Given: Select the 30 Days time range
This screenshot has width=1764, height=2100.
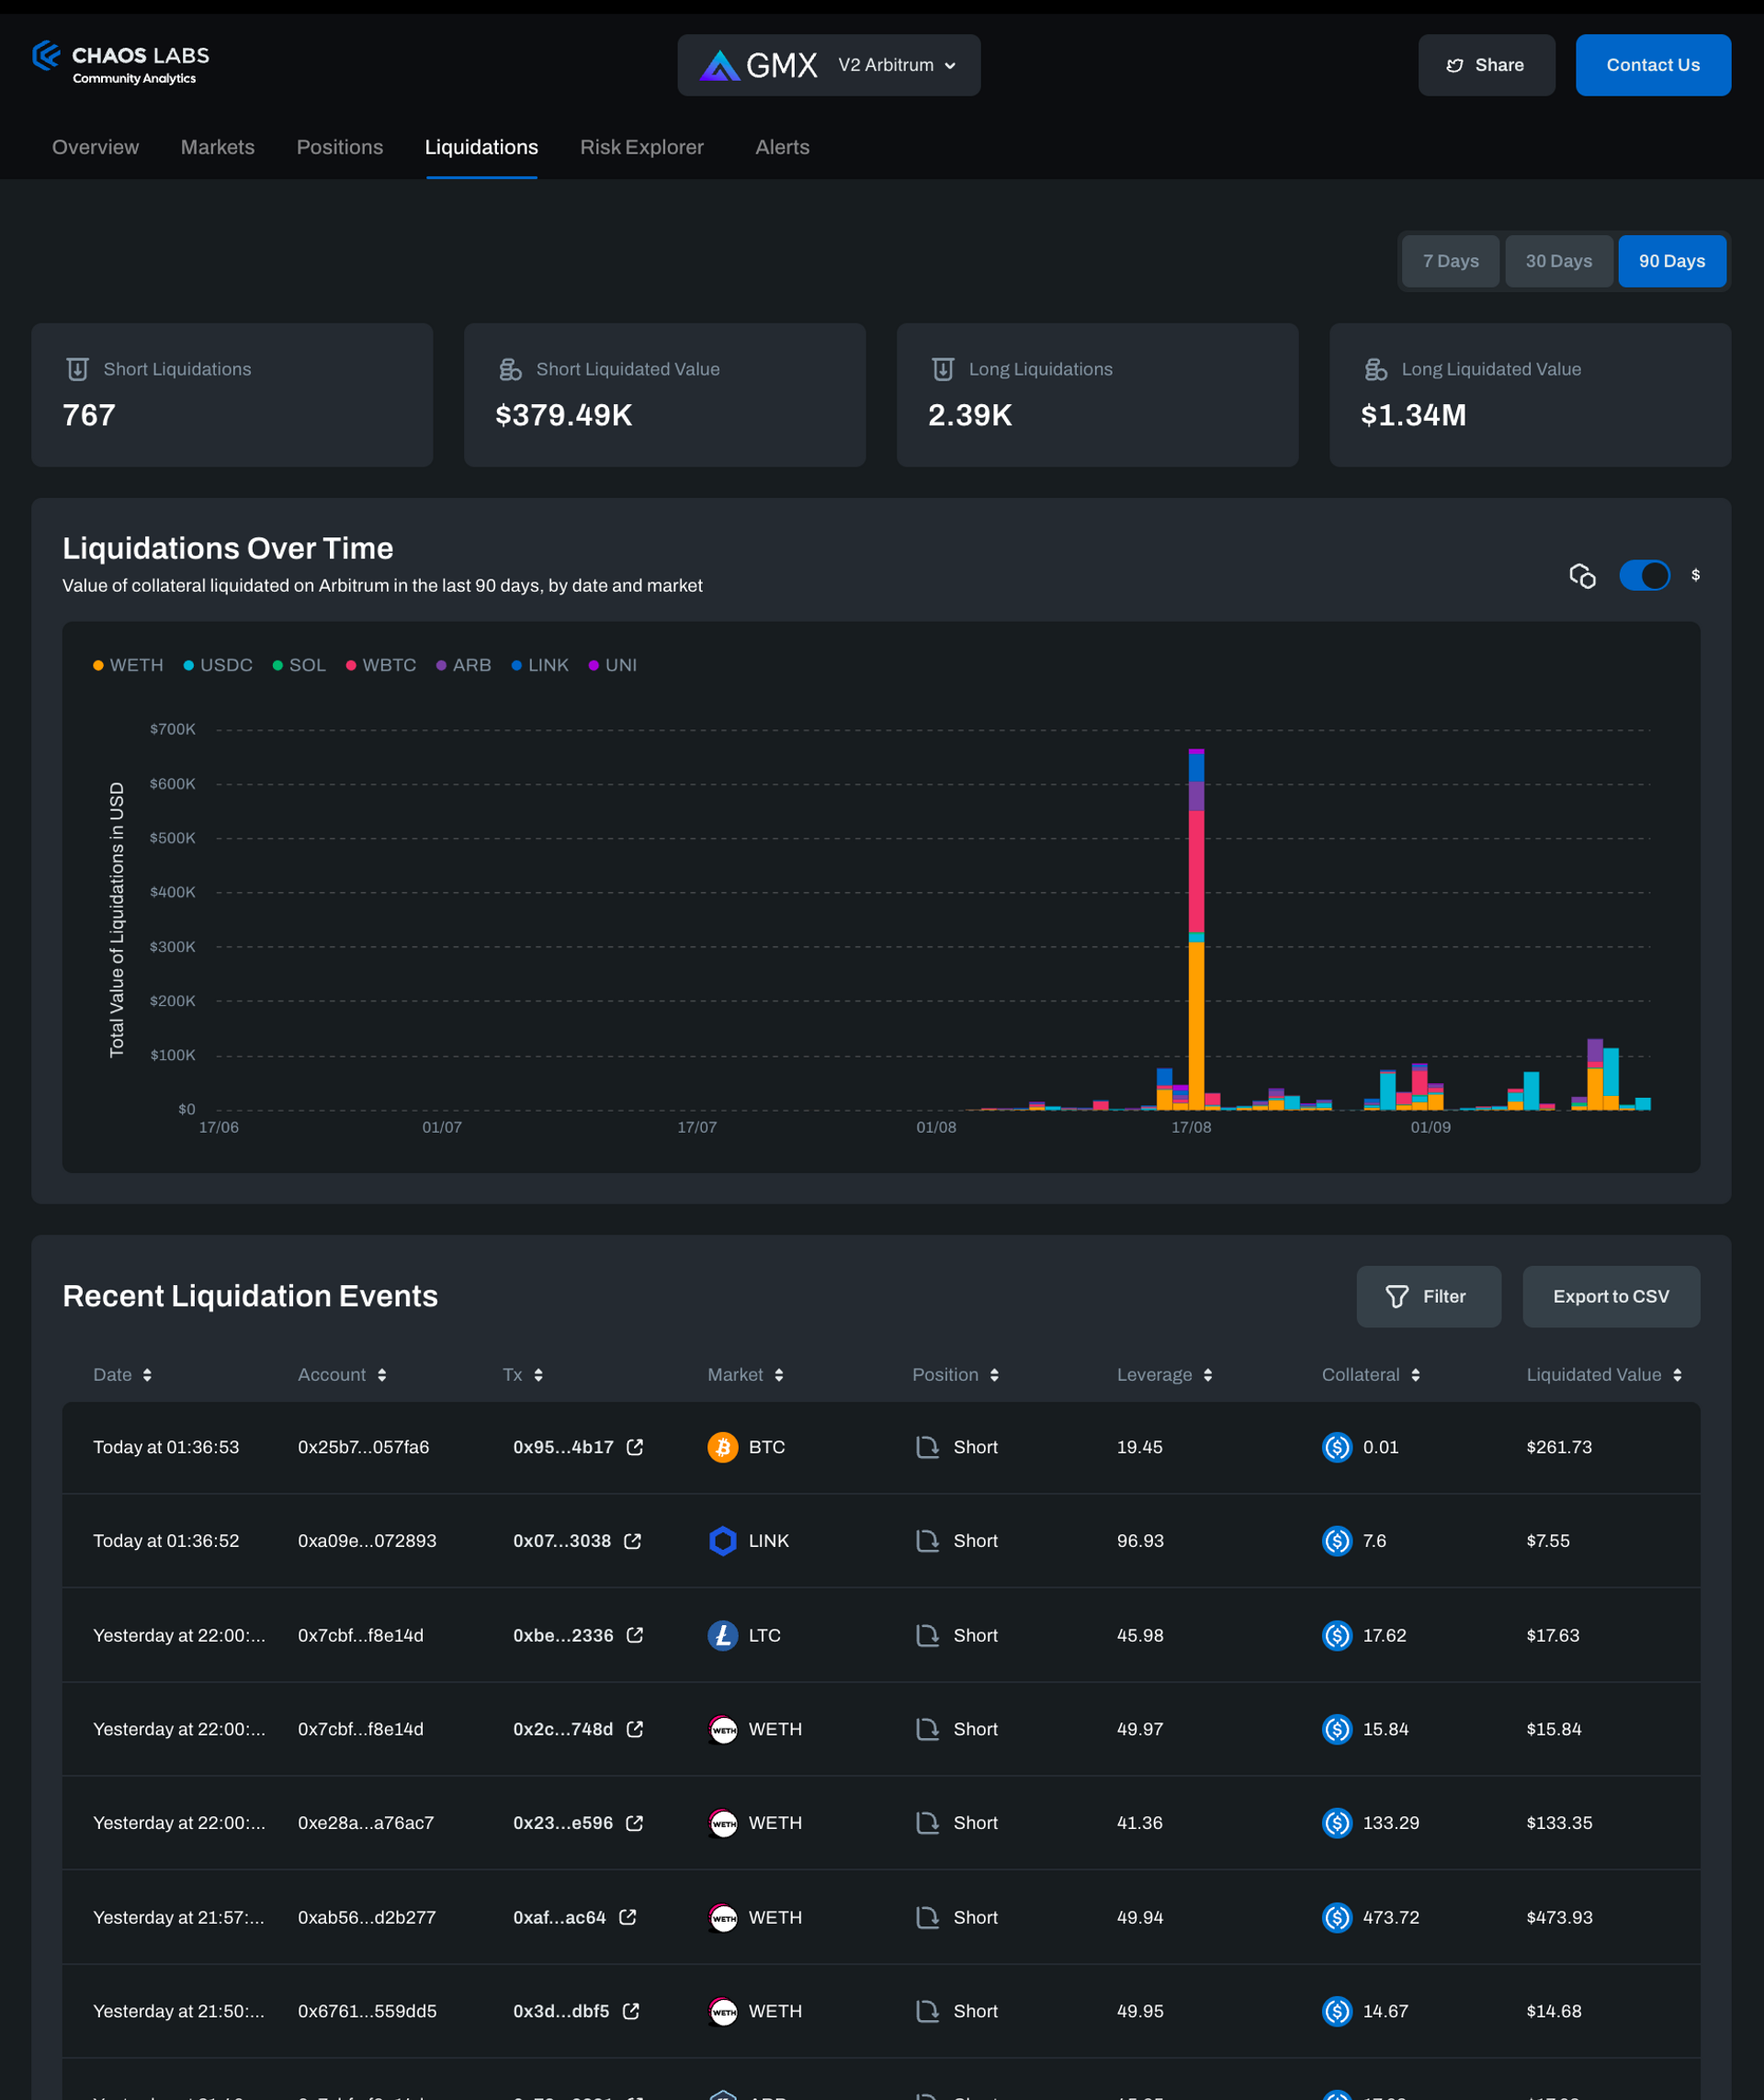Looking at the screenshot, I should click(x=1558, y=261).
